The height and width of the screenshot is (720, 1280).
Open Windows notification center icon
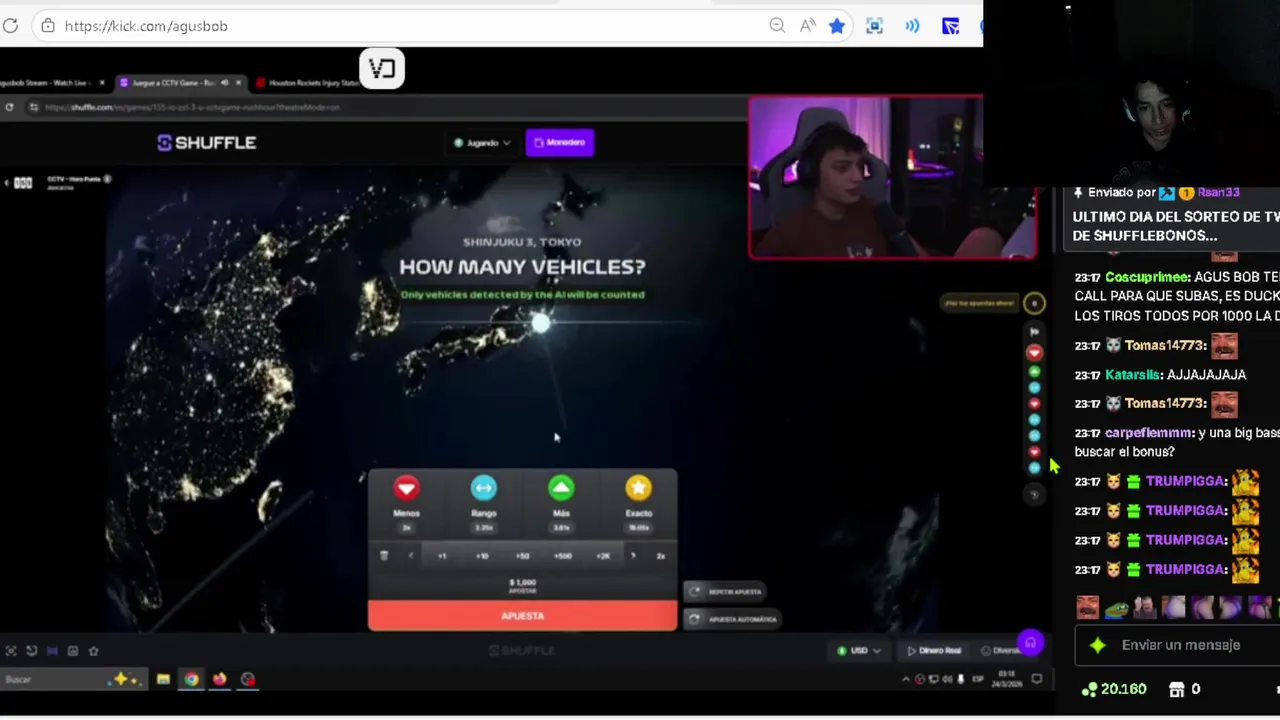1037,680
